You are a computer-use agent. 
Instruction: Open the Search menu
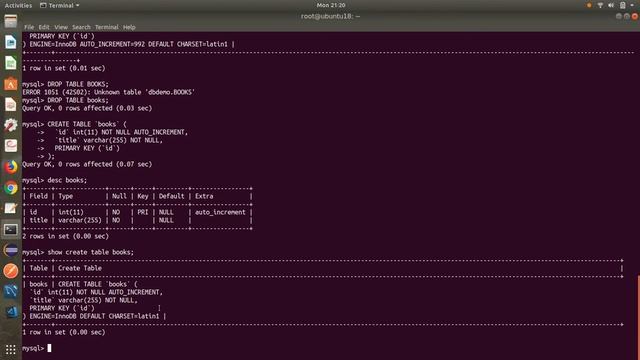81,27
